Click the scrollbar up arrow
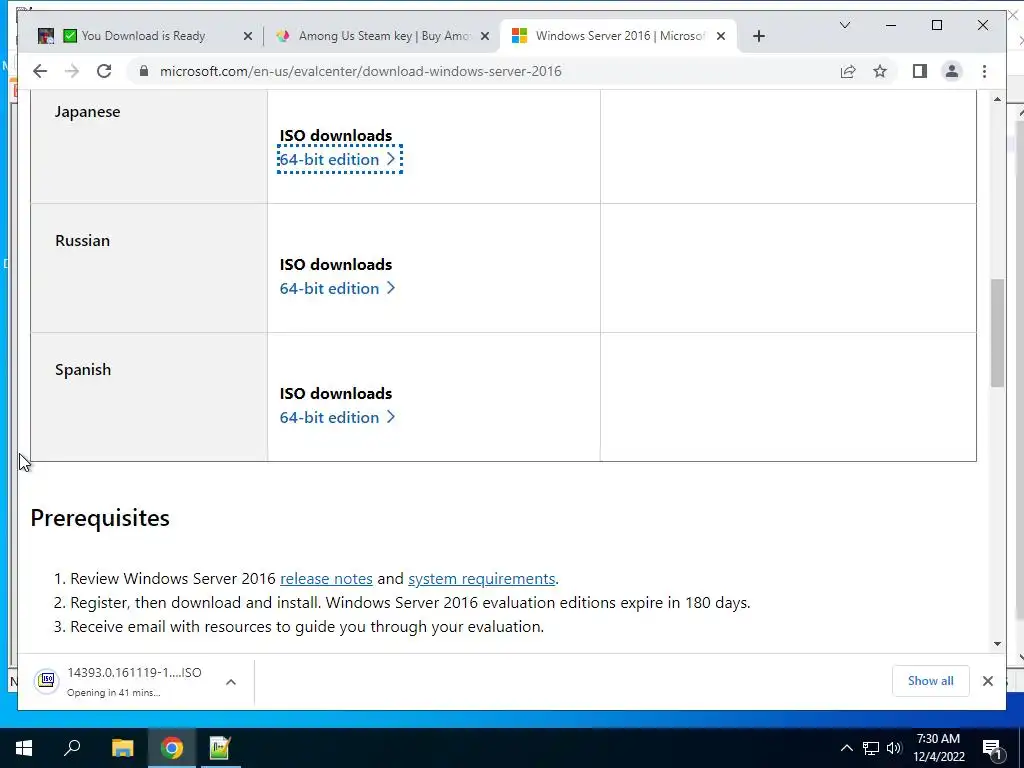 click(x=997, y=99)
